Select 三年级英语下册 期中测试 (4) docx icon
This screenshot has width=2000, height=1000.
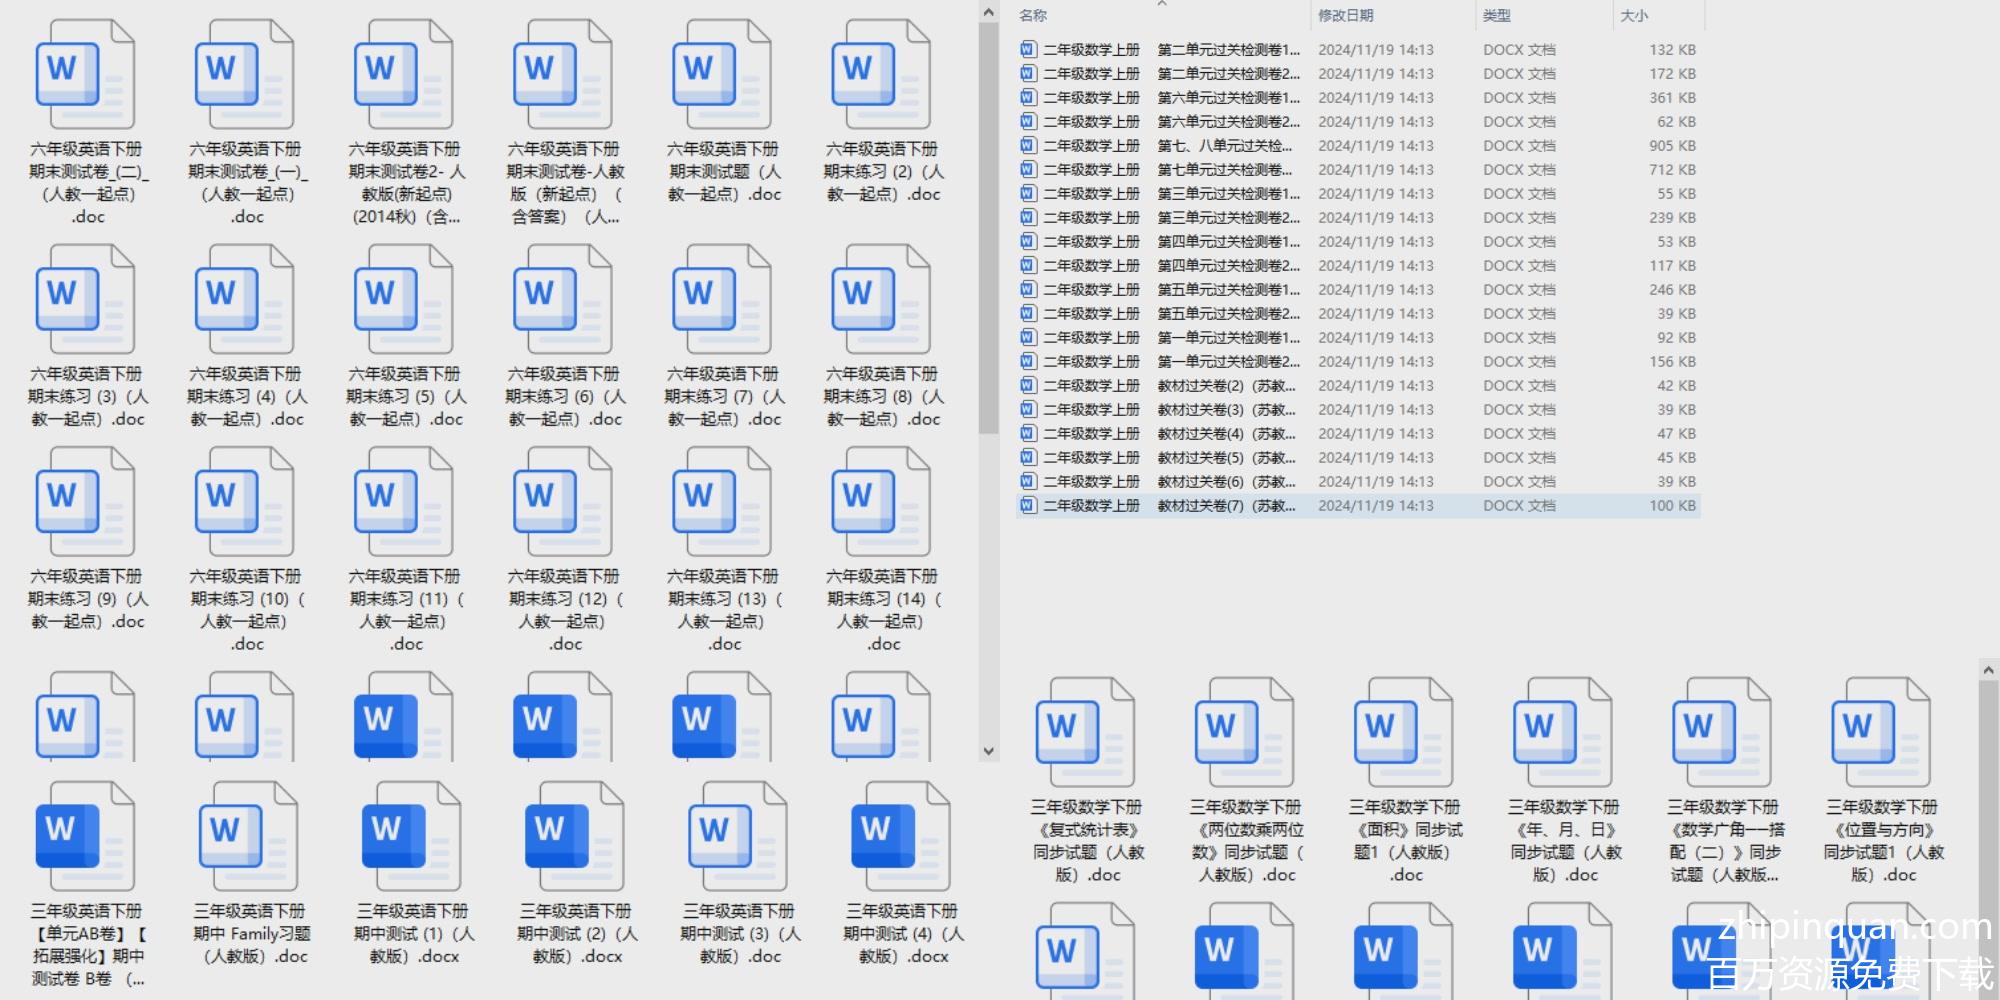(x=900, y=837)
